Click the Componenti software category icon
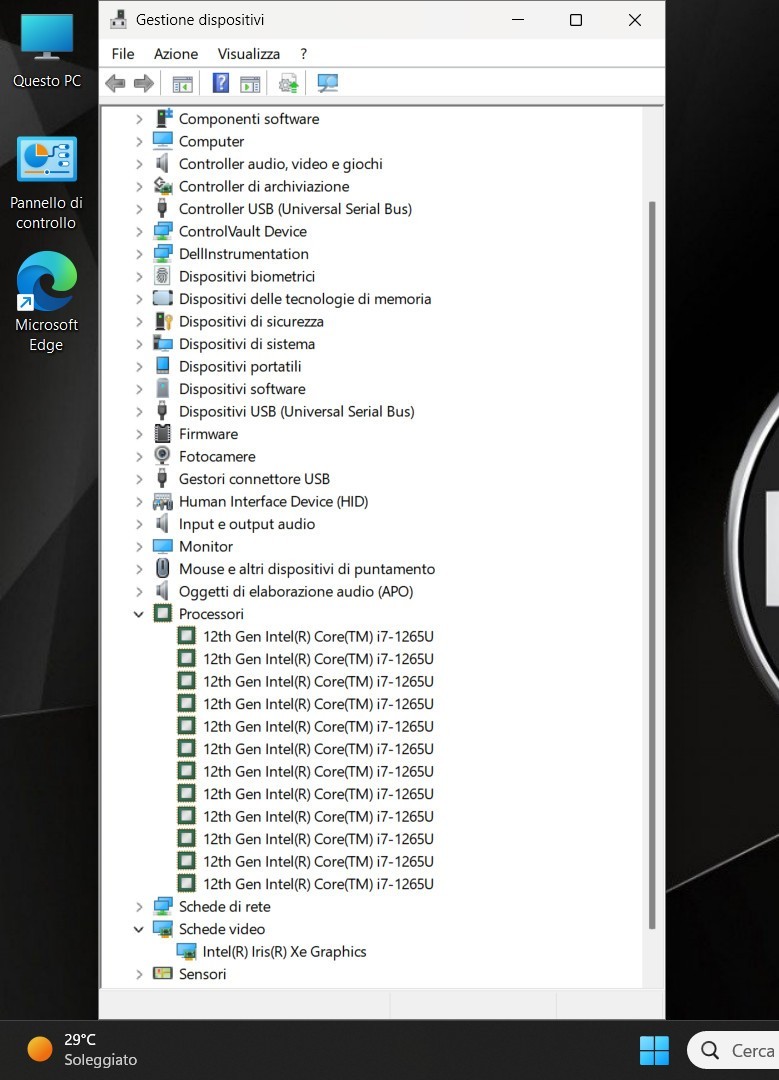 coord(163,118)
